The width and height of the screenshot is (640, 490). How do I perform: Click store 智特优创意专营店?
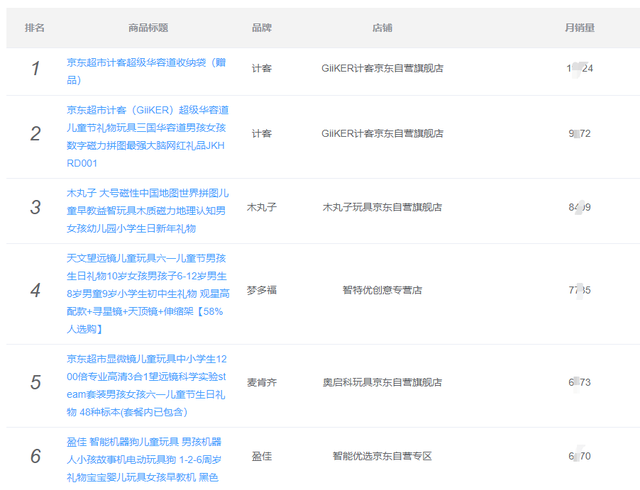[382, 290]
